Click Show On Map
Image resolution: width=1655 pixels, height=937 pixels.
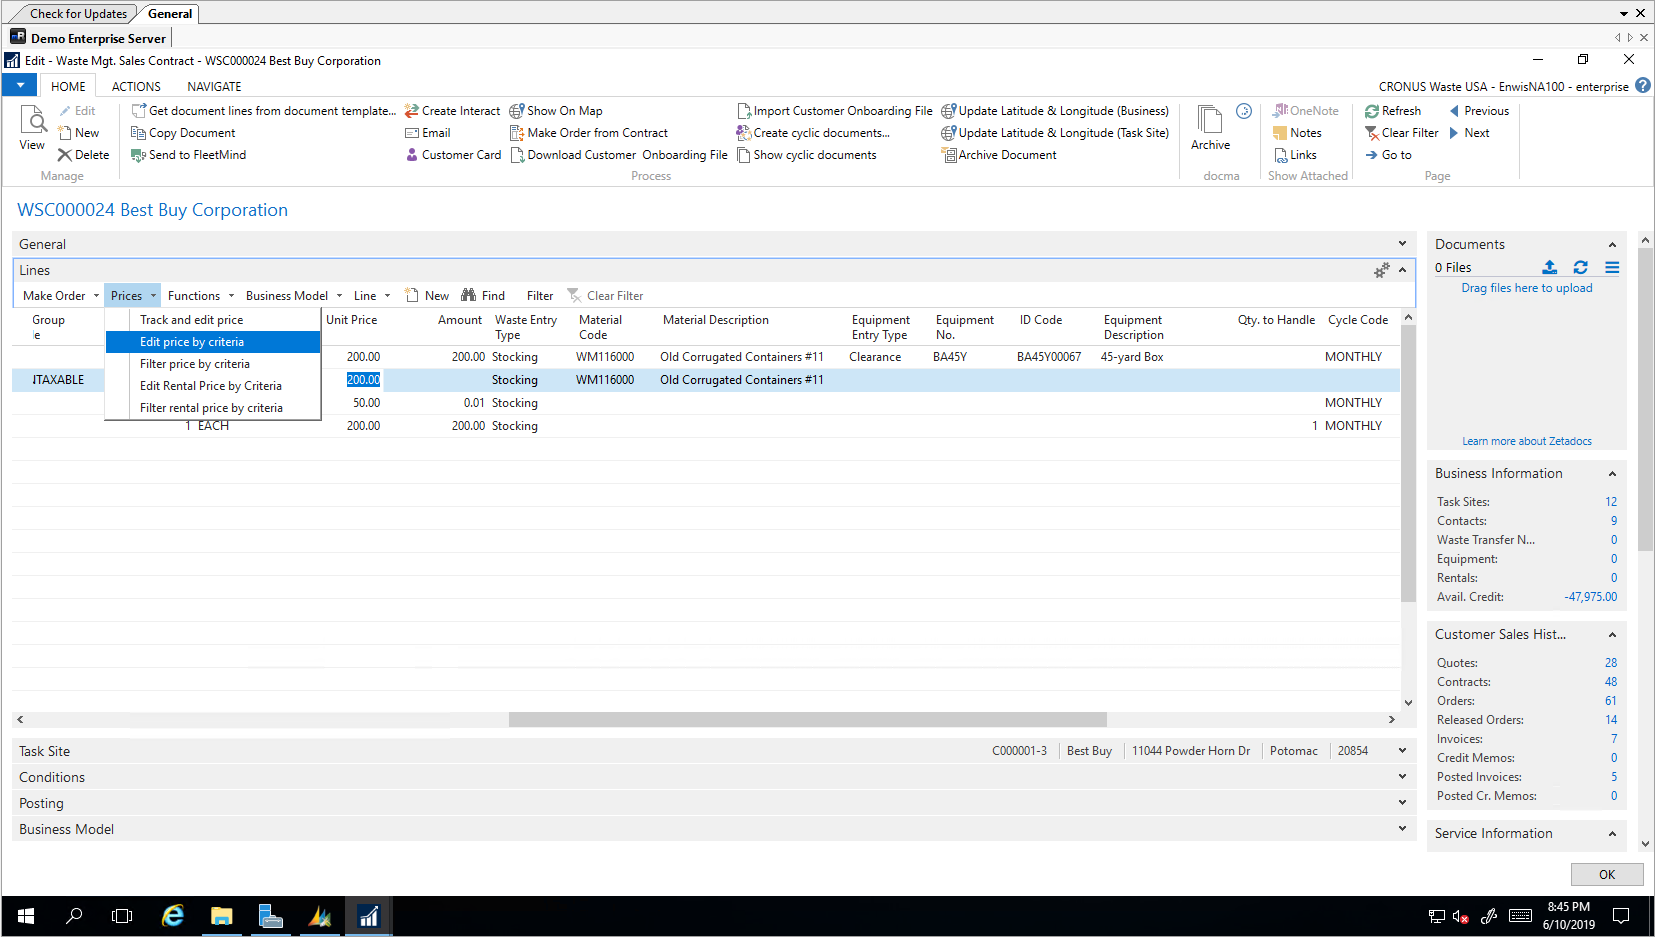pyautogui.click(x=556, y=111)
